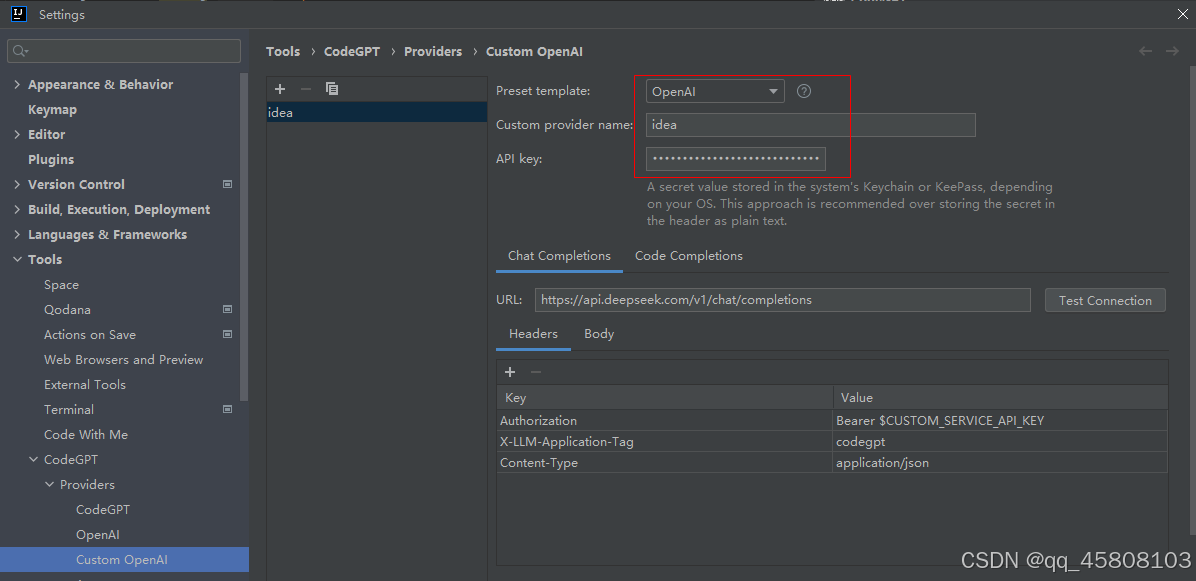Click the Test Connection button
The image size is (1196, 581).
[1105, 300]
